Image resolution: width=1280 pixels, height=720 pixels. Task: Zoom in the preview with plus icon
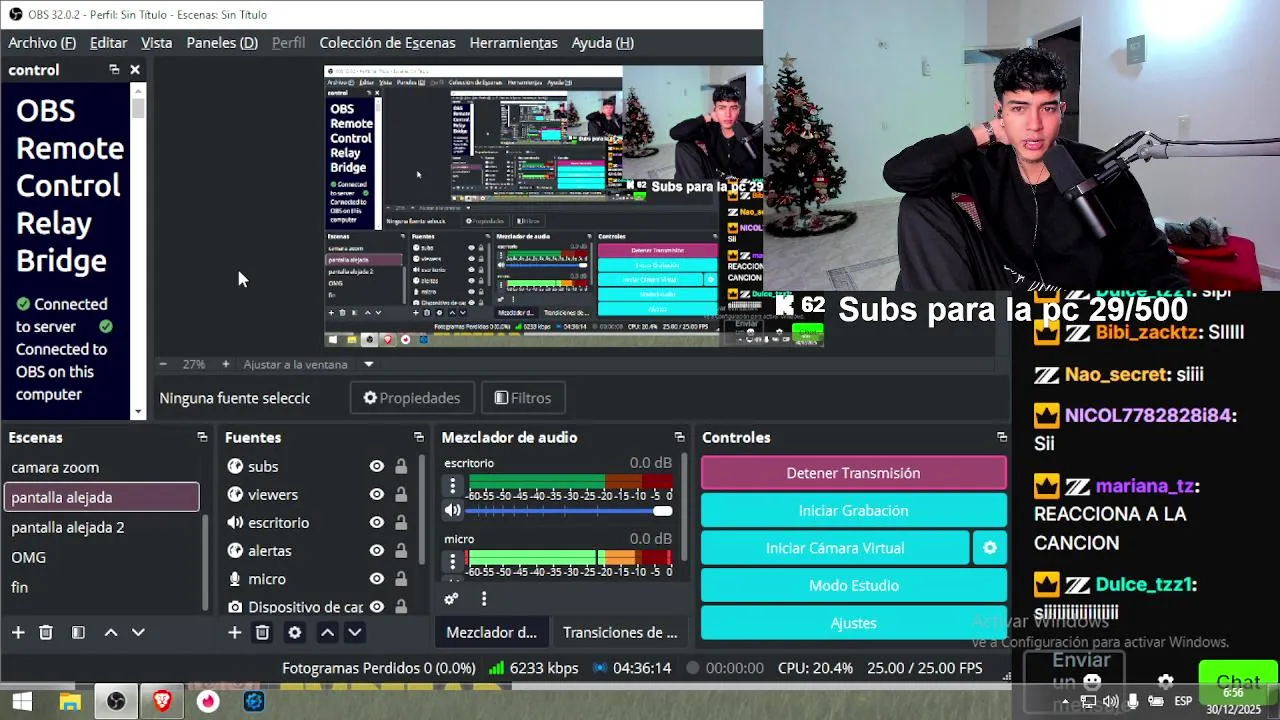pyautogui.click(x=226, y=364)
